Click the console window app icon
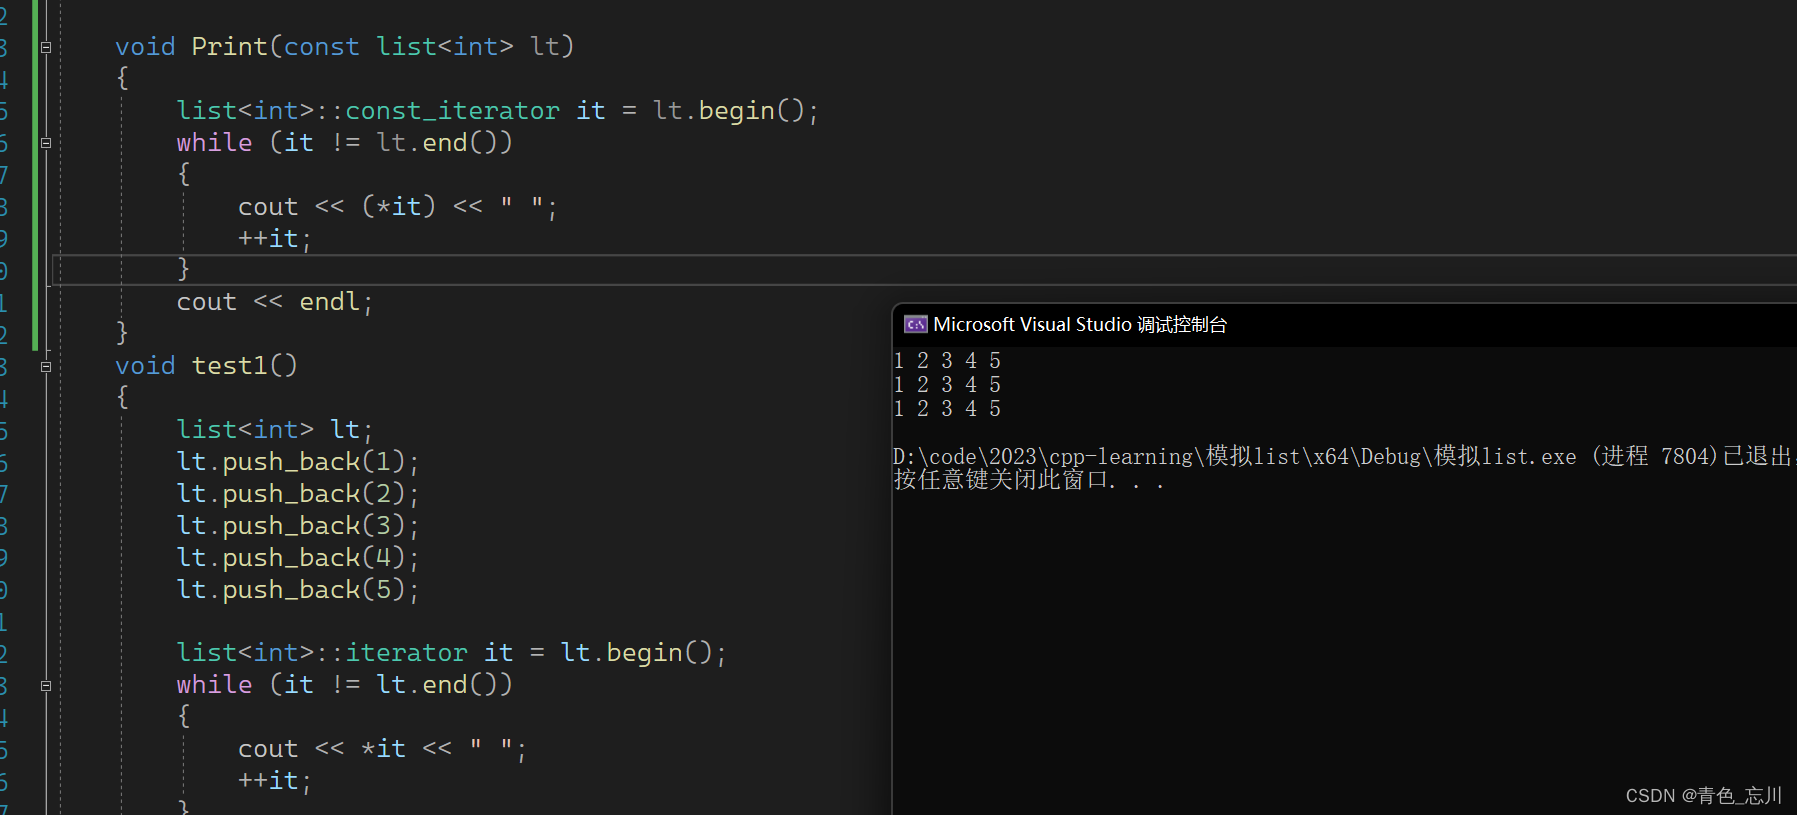The height and width of the screenshot is (815, 1797). [x=915, y=324]
